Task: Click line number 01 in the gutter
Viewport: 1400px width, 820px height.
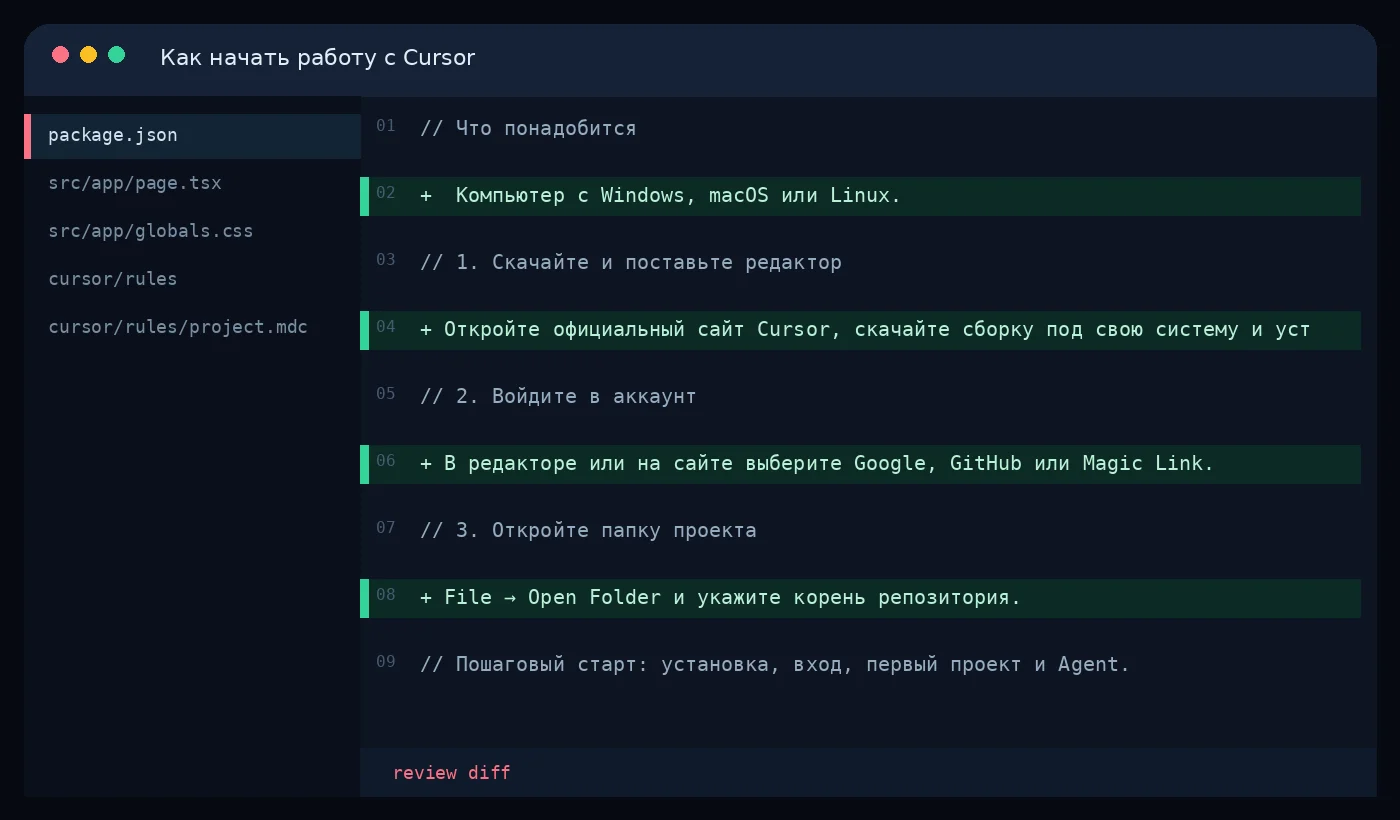Action: [386, 126]
